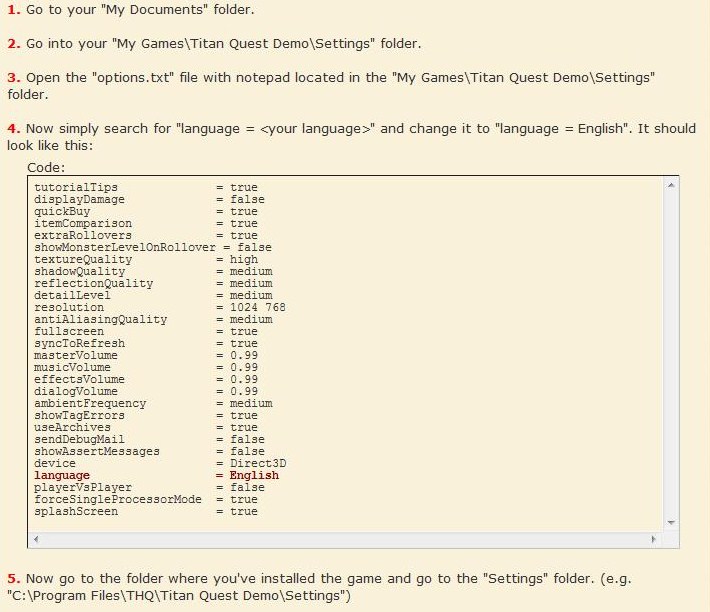Viewport: 710px width, 612px height.
Task: Click the highlighted 'English' value
Action: pos(254,475)
